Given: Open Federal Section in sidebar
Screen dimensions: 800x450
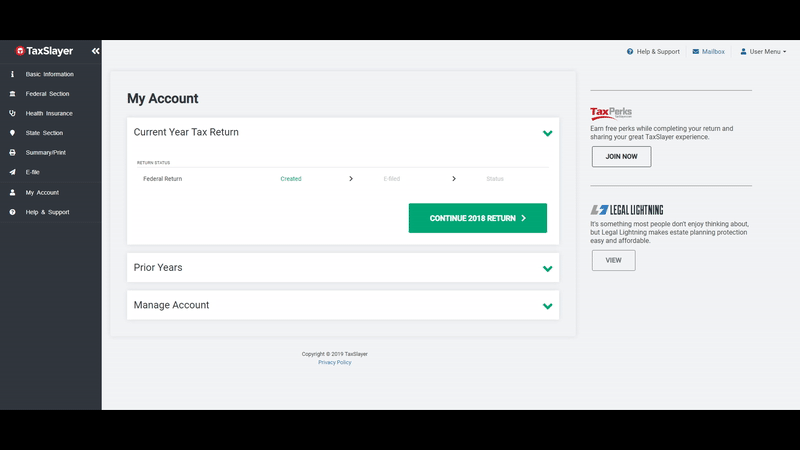Looking at the screenshot, I should [x=47, y=94].
